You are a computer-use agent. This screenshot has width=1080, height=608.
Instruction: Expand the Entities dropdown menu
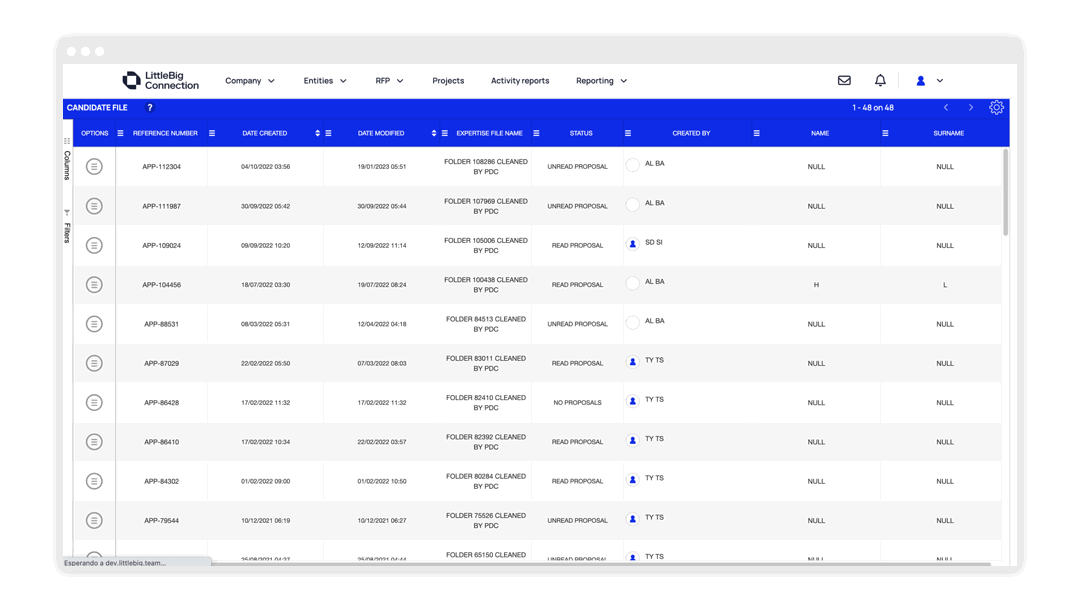[x=325, y=81]
